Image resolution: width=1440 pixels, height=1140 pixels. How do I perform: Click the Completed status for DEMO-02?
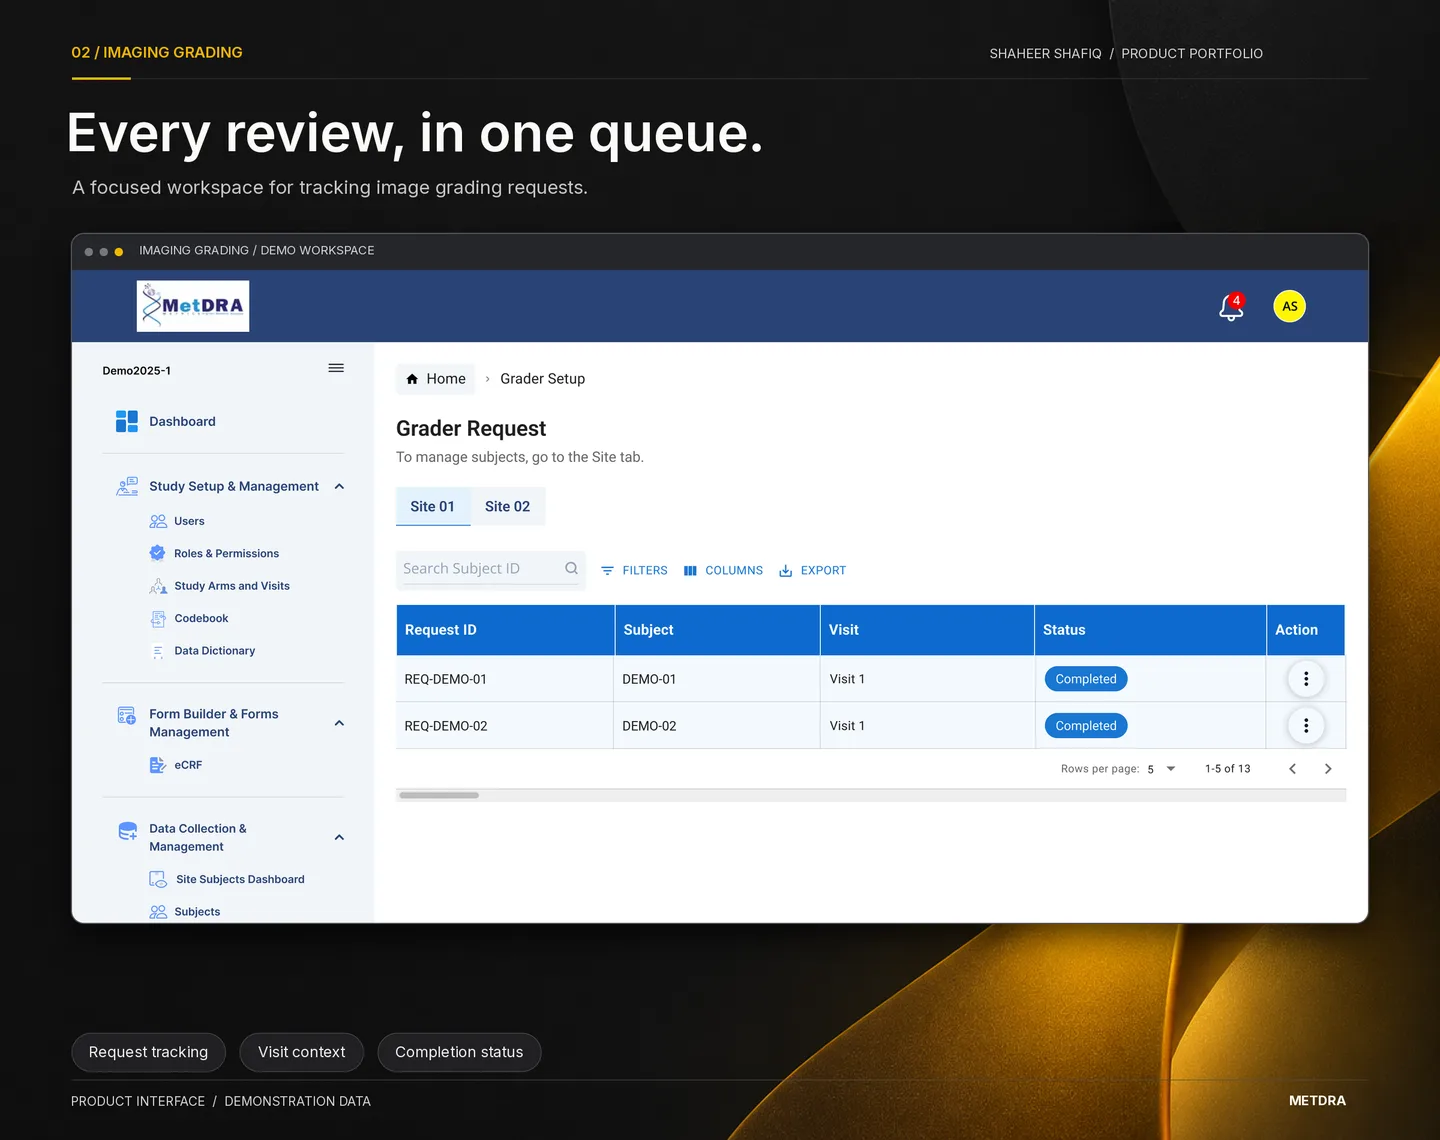(x=1086, y=726)
